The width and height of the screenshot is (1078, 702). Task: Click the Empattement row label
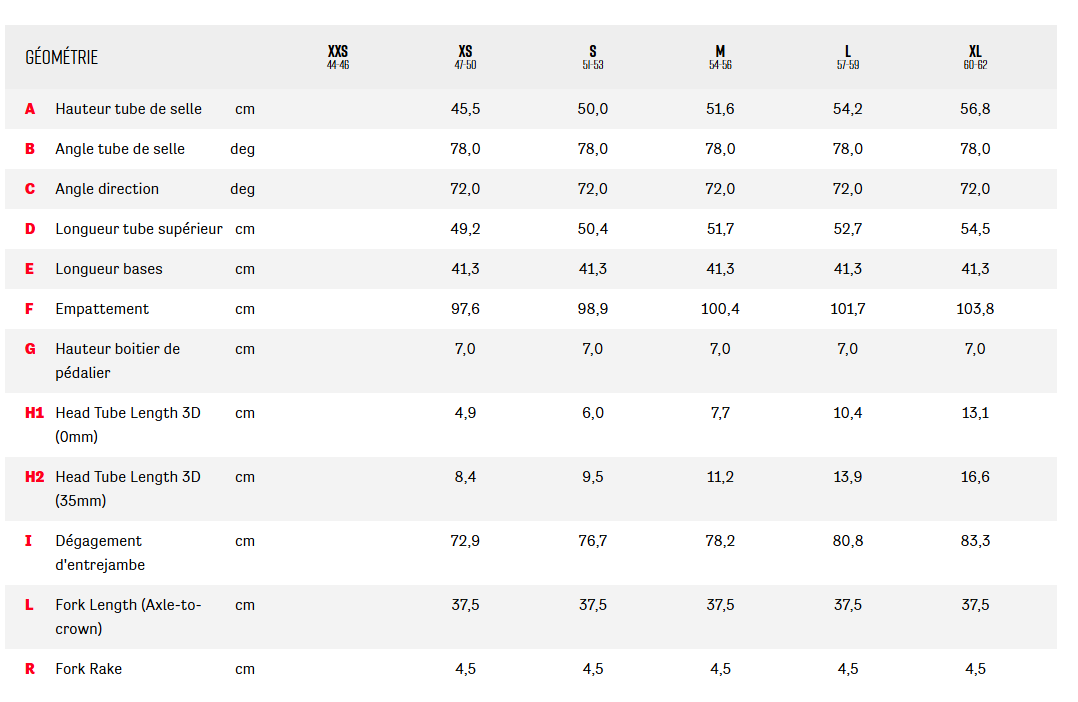point(102,309)
